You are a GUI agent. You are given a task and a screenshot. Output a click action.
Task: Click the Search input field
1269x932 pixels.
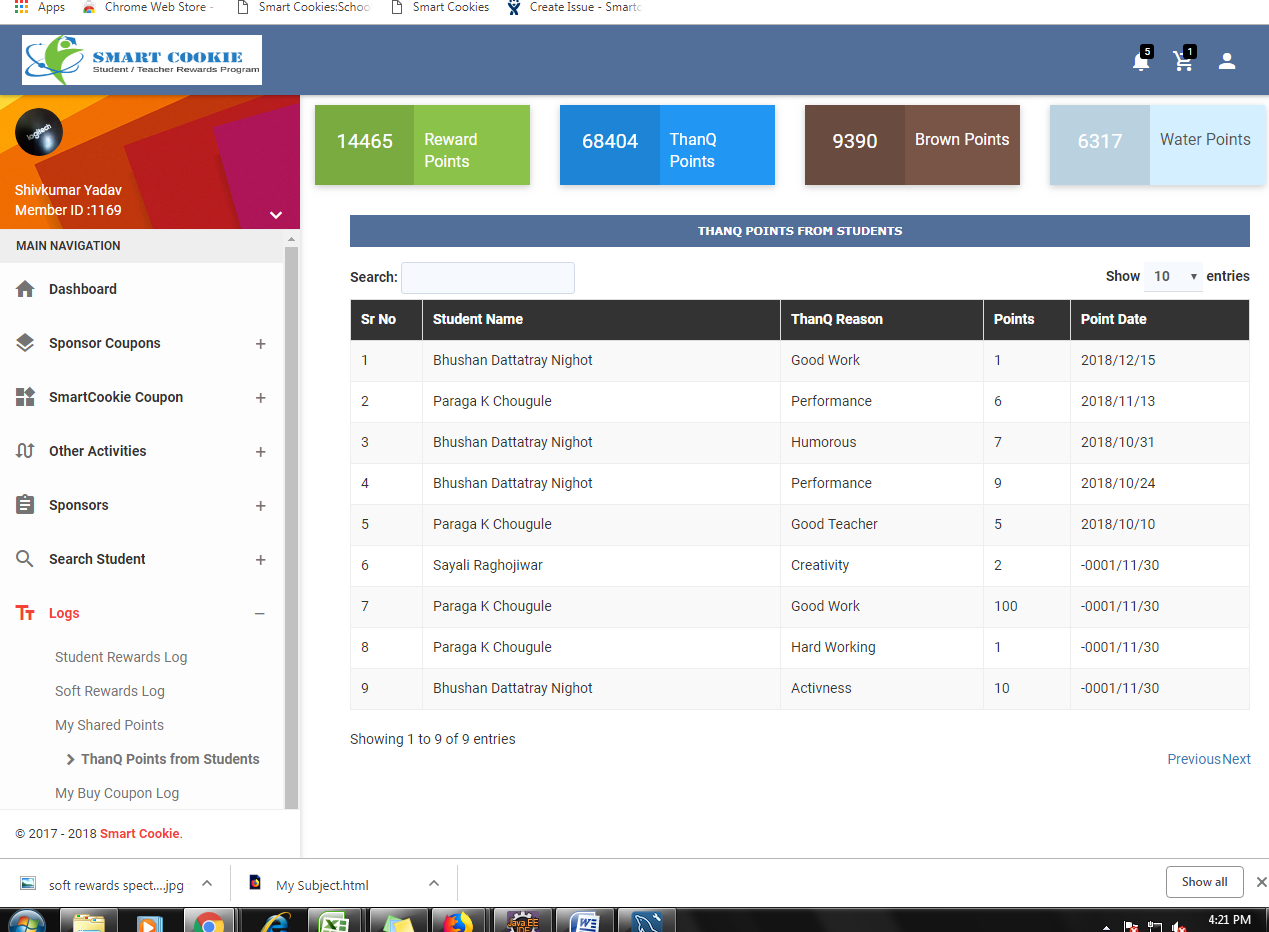488,277
